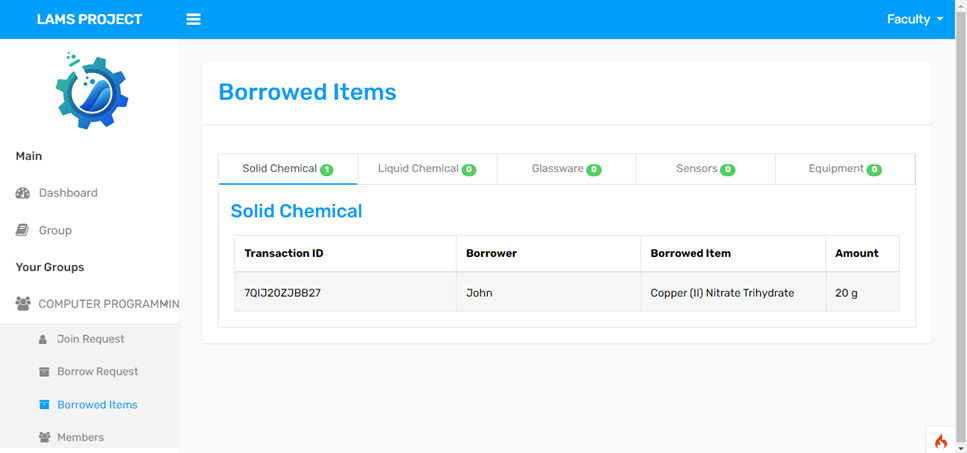This screenshot has width=967, height=453.
Task: Open the Borrow Request page
Action: point(97,372)
